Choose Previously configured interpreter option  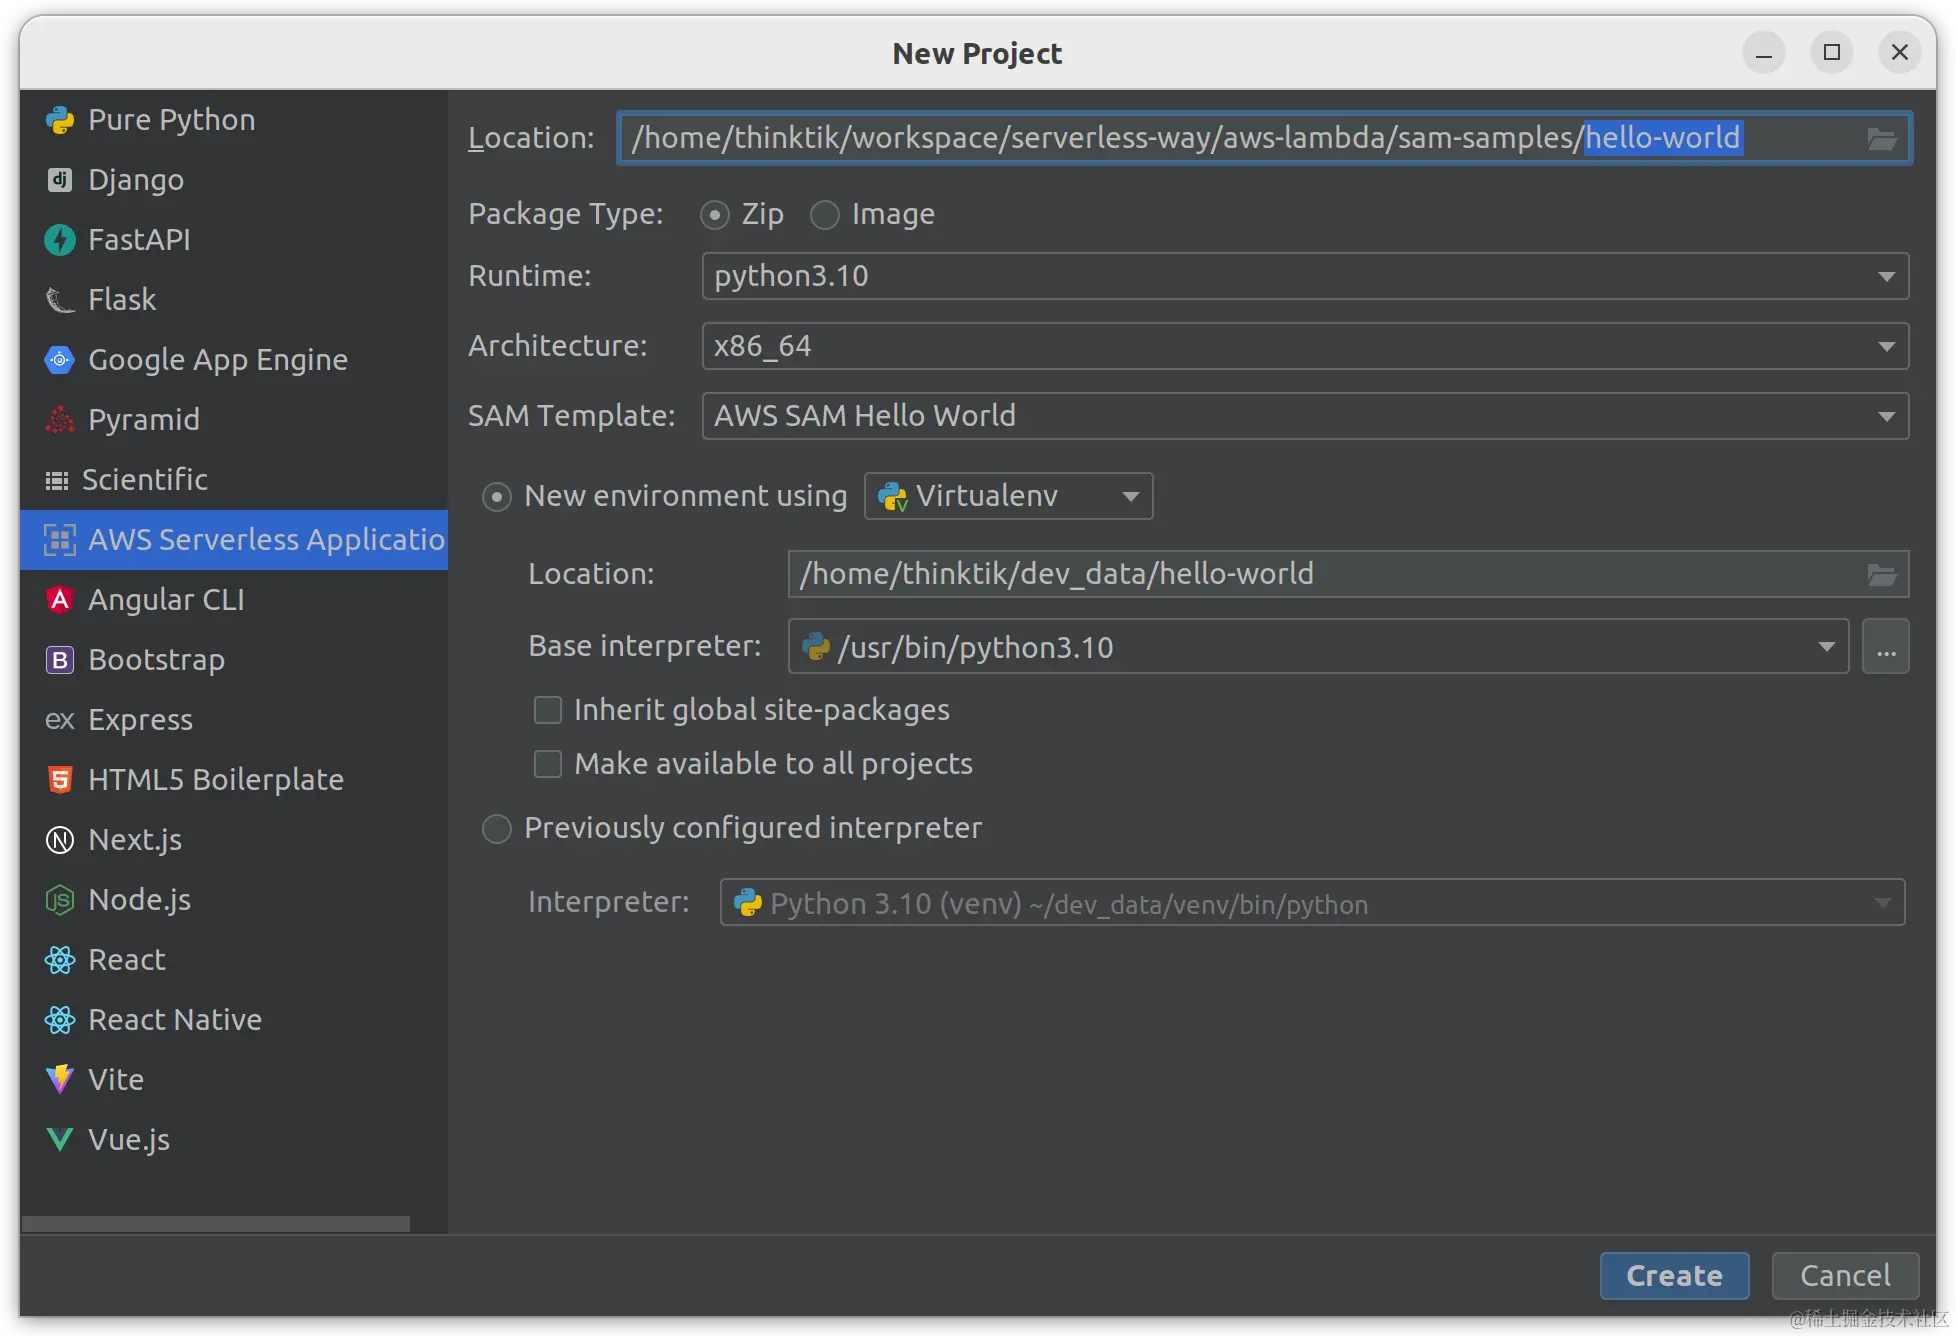[x=497, y=829]
